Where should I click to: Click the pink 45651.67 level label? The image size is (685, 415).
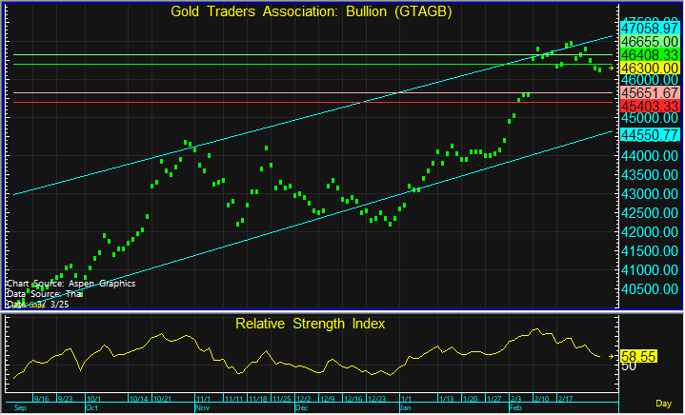pyautogui.click(x=649, y=92)
